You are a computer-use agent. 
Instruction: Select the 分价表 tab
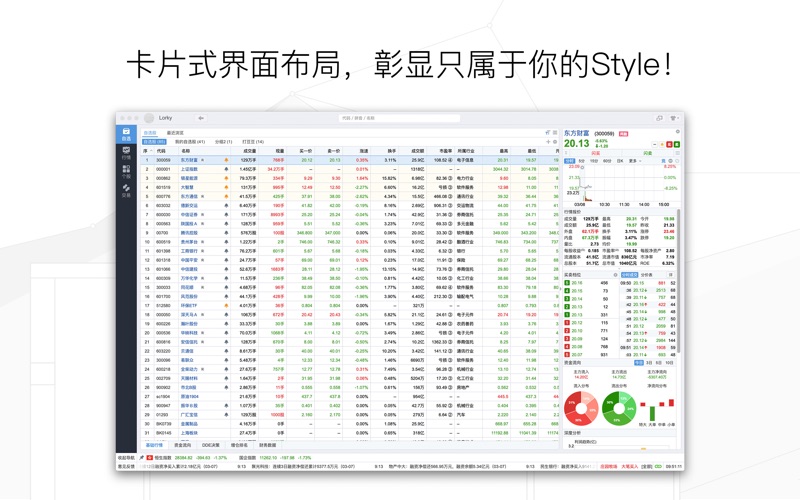646,274
